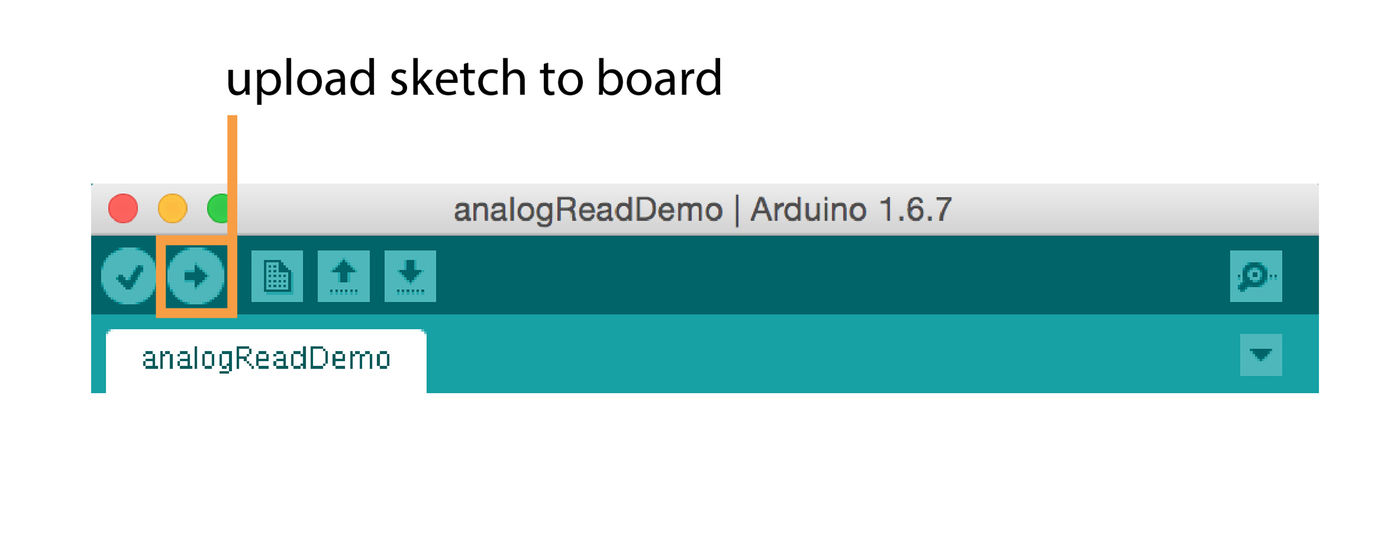
Task: Select the analogReadDemo sketch tab
Action: tap(266, 358)
